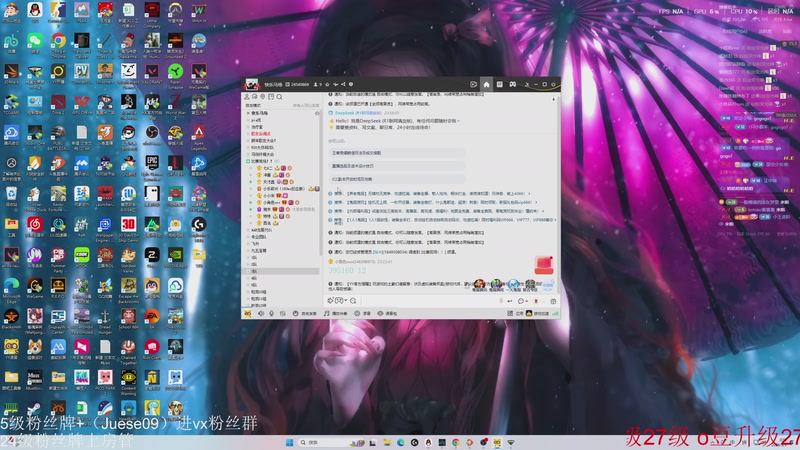Click the magnifier icon above the channel list
The image size is (800, 450).
click(279, 96)
